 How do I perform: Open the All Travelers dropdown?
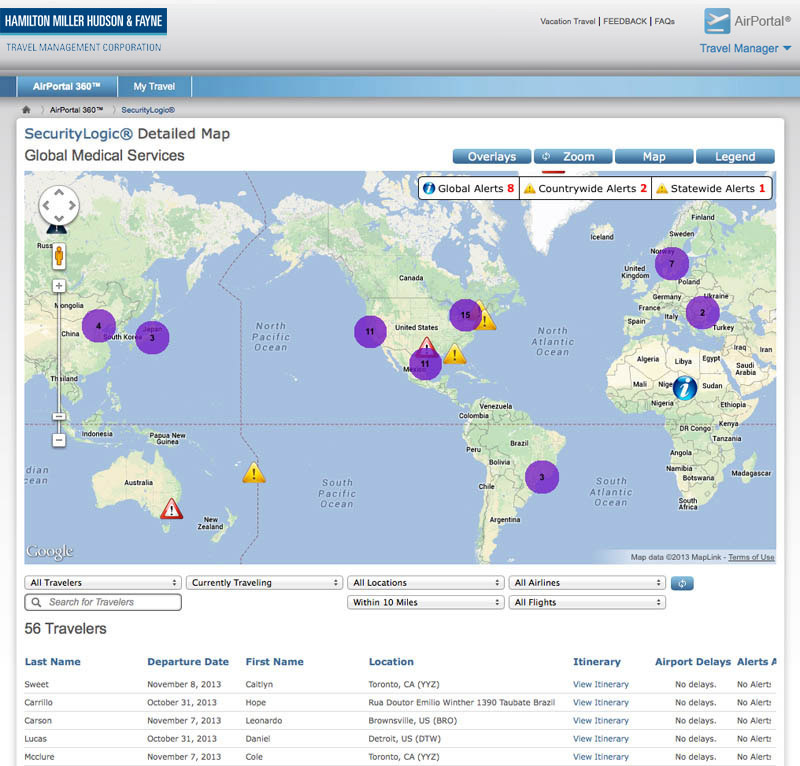coord(103,582)
